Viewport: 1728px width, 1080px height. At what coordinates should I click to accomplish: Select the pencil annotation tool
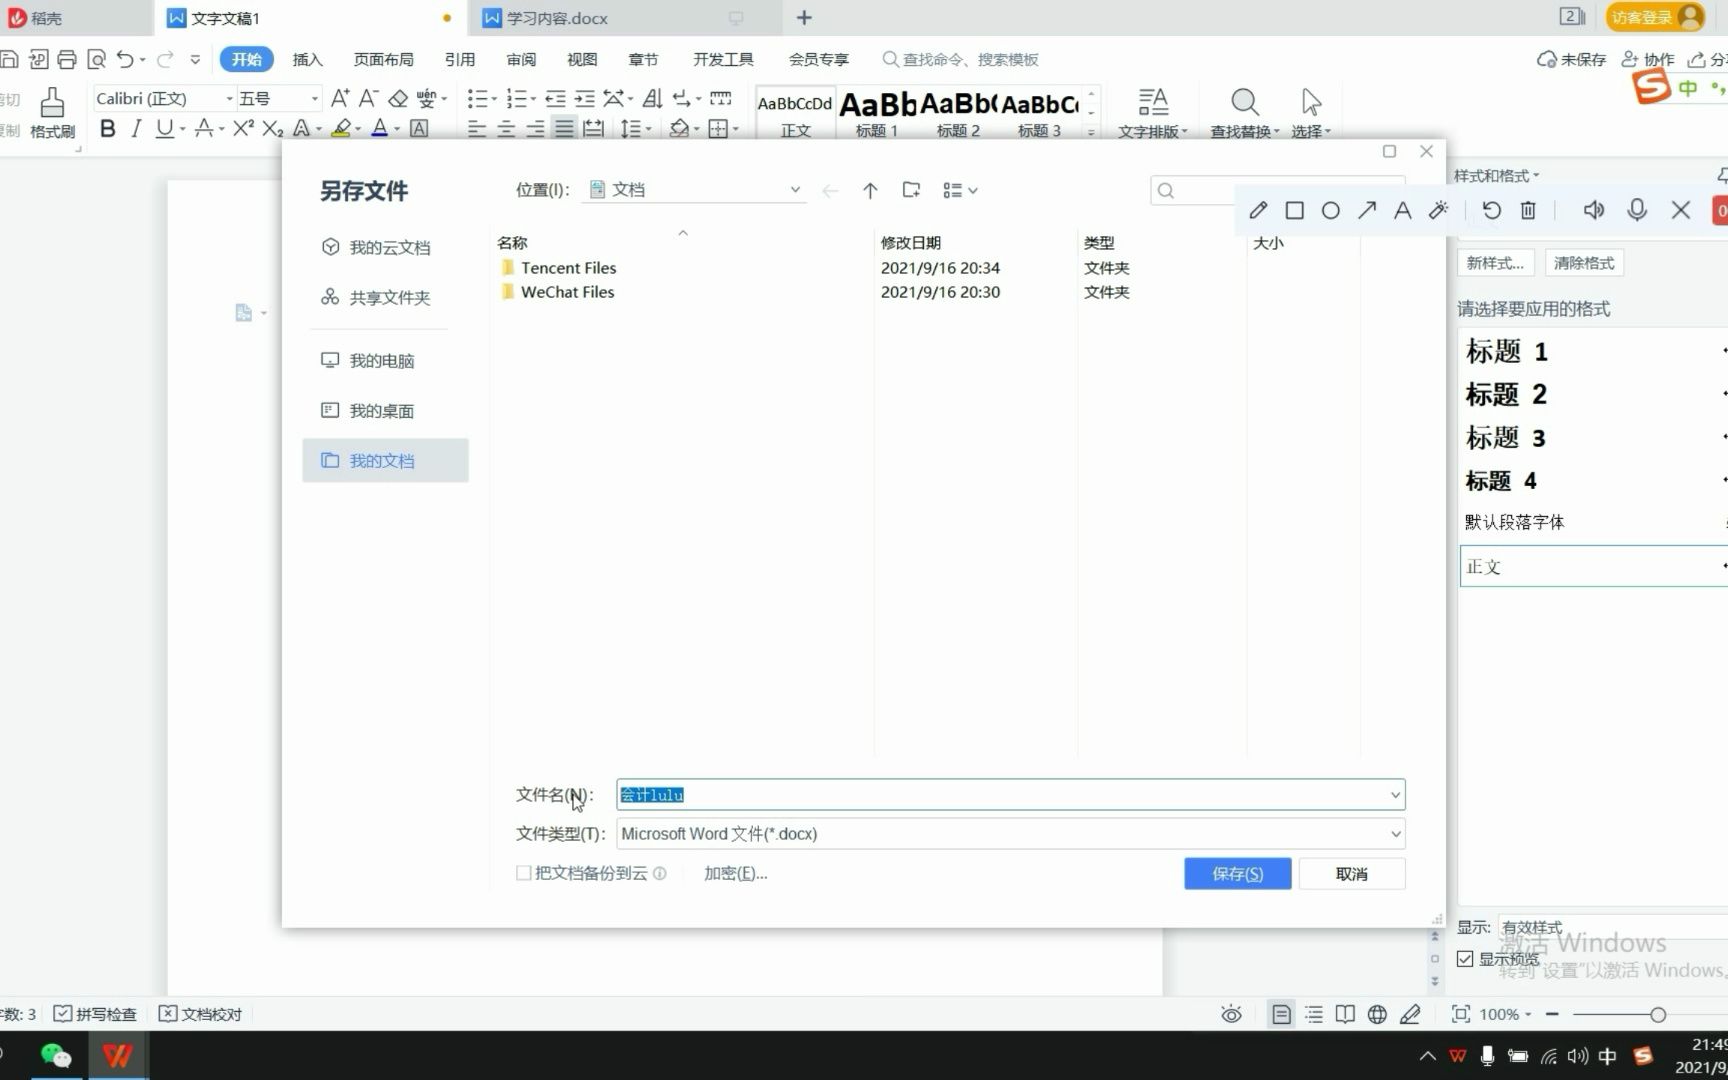tap(1258, 210)
